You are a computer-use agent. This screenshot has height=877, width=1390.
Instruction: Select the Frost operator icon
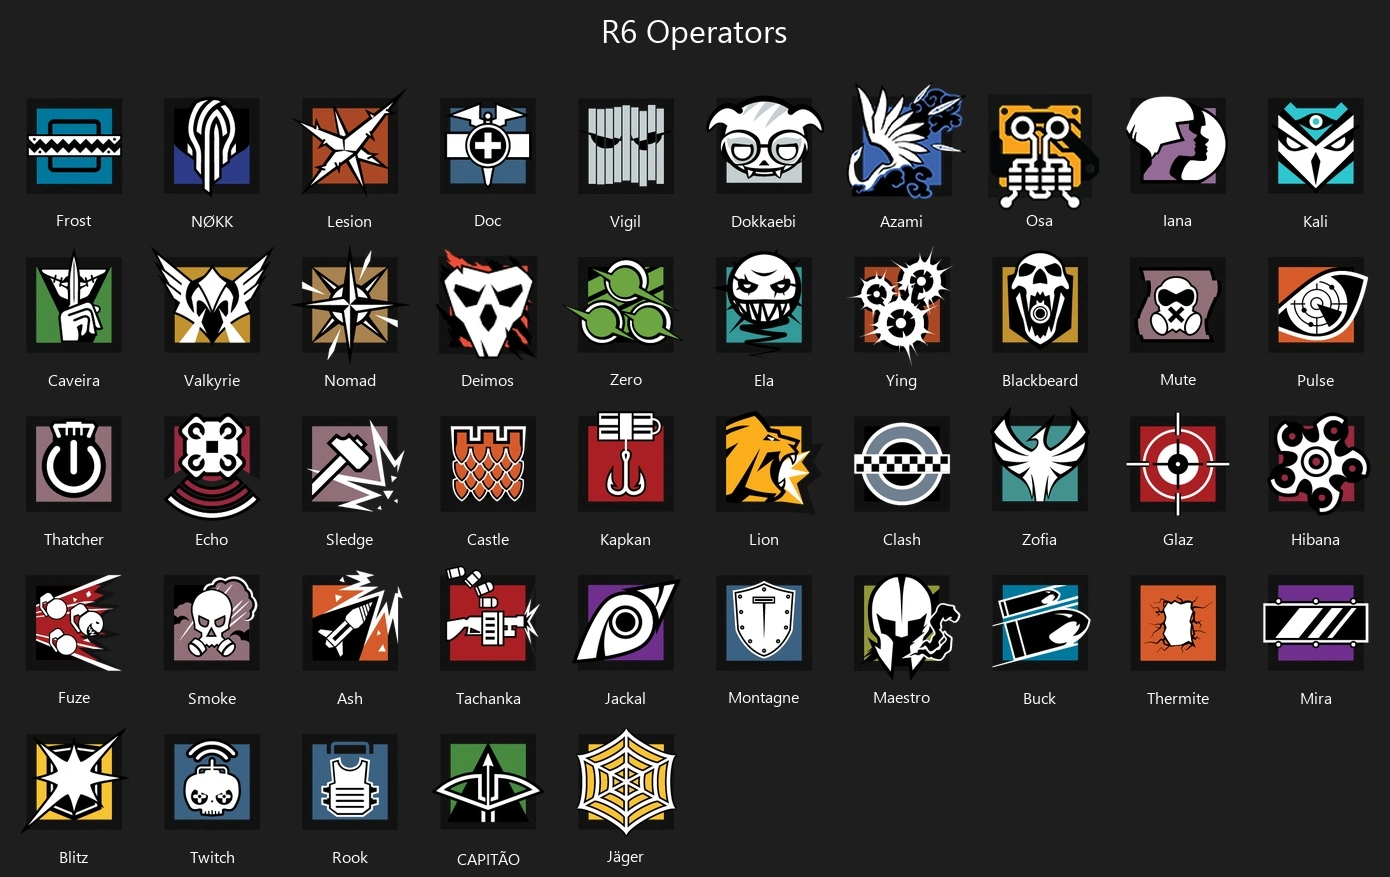coord(74,146)
